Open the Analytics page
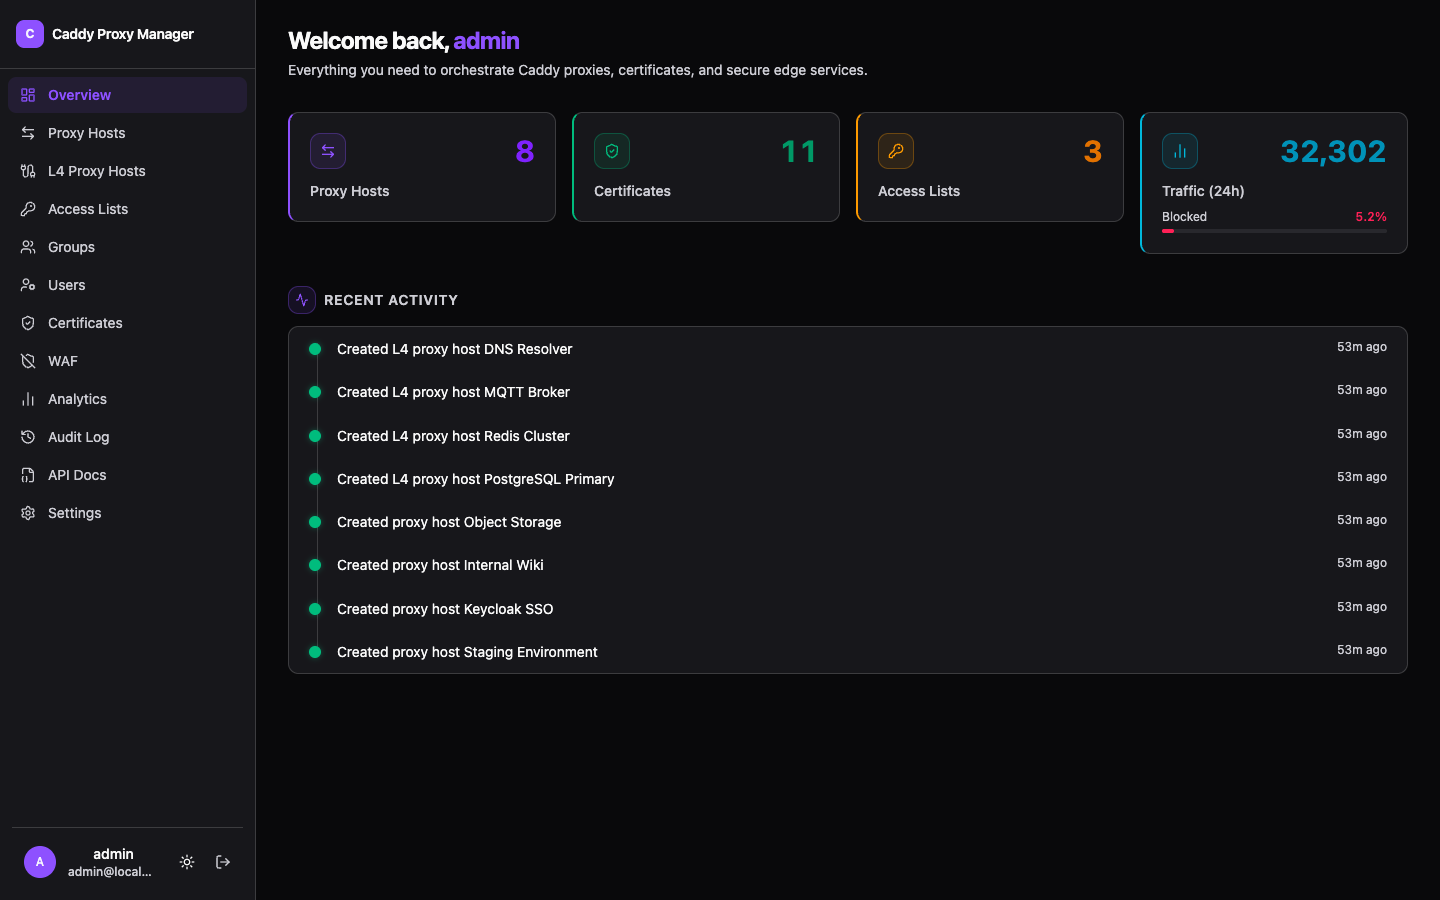1440x900 pixels. click(77, 399)
